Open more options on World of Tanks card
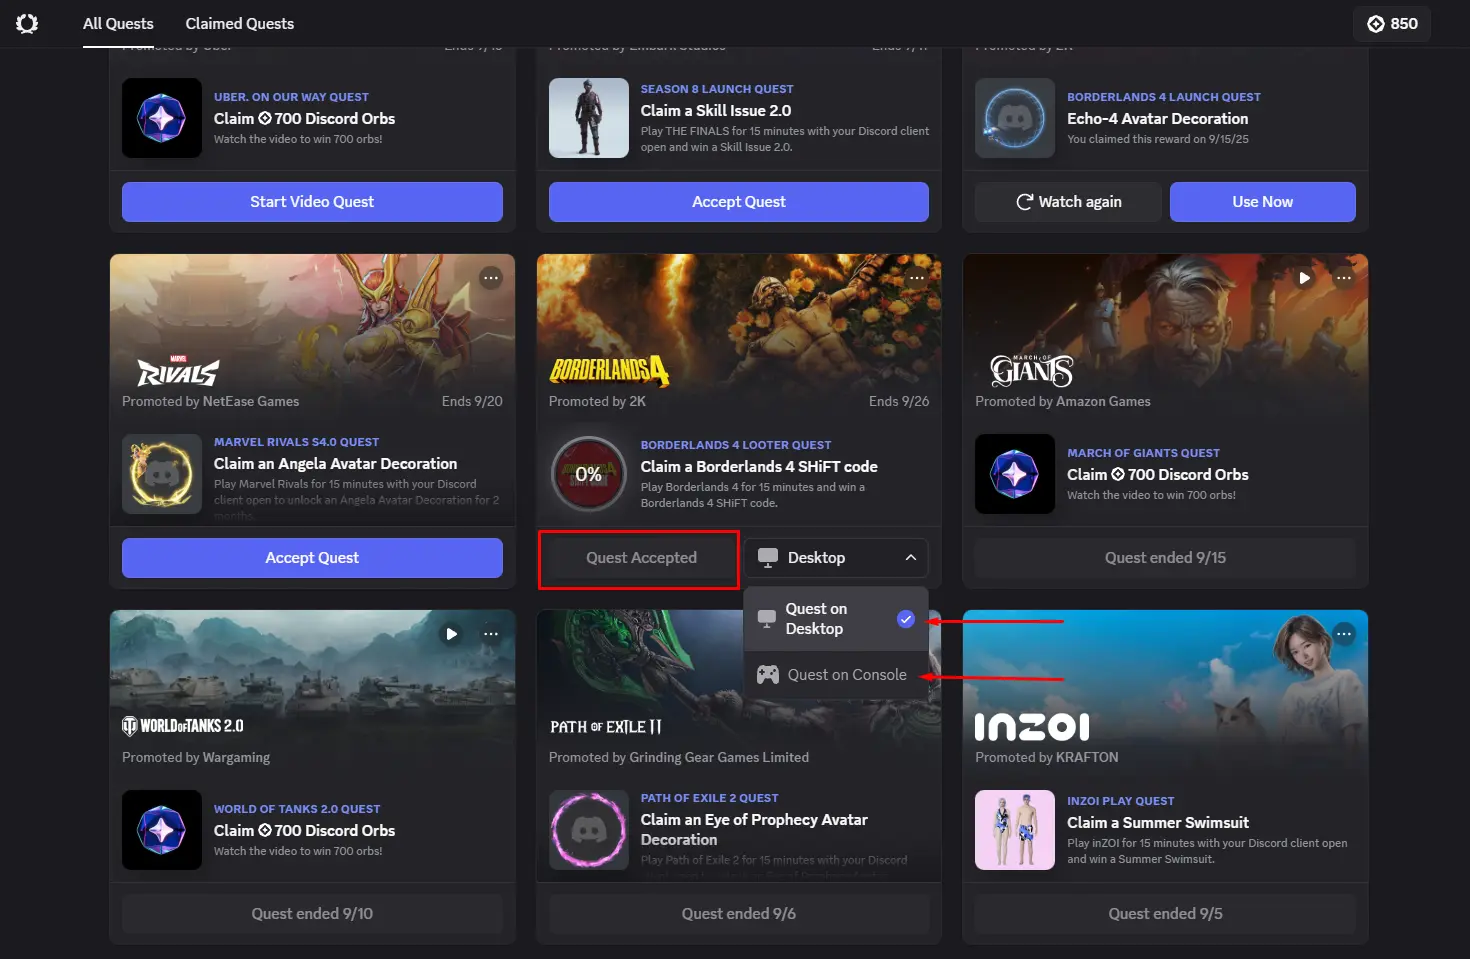The width and height of the screenshot is (1470, 959). click(491, 634)
